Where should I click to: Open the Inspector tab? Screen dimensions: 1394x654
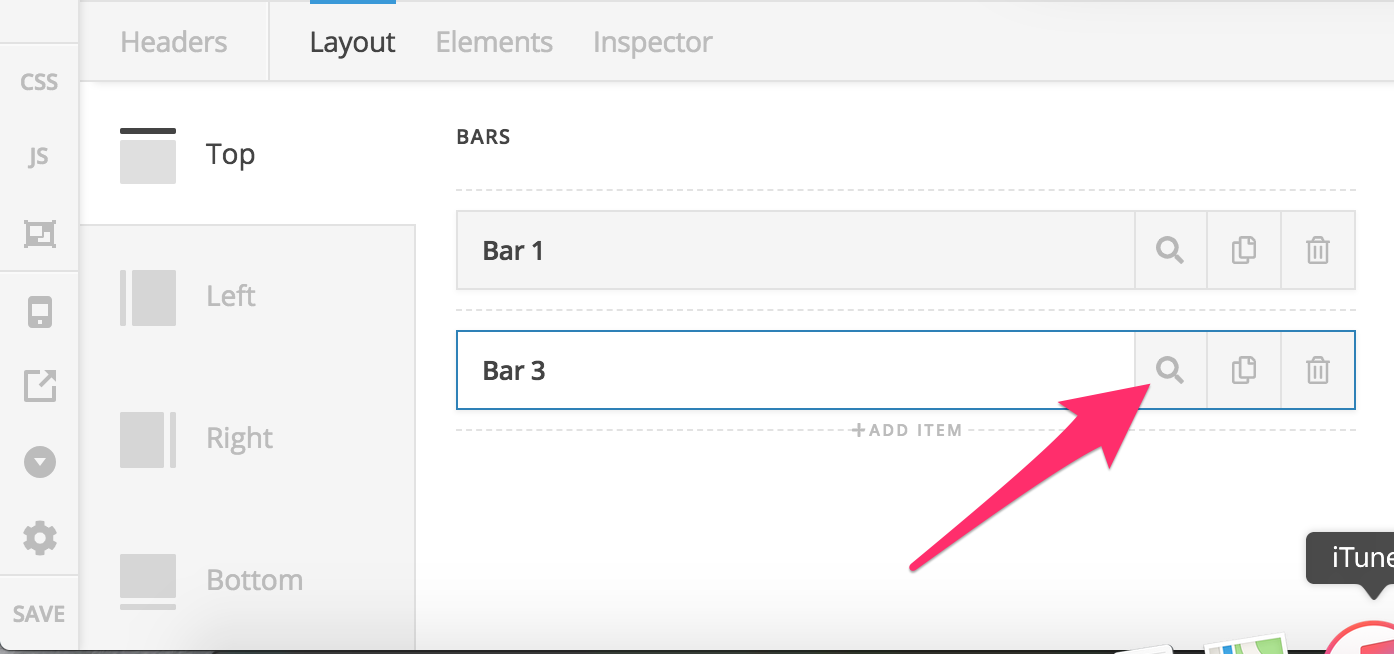click(x=652, y=43)
